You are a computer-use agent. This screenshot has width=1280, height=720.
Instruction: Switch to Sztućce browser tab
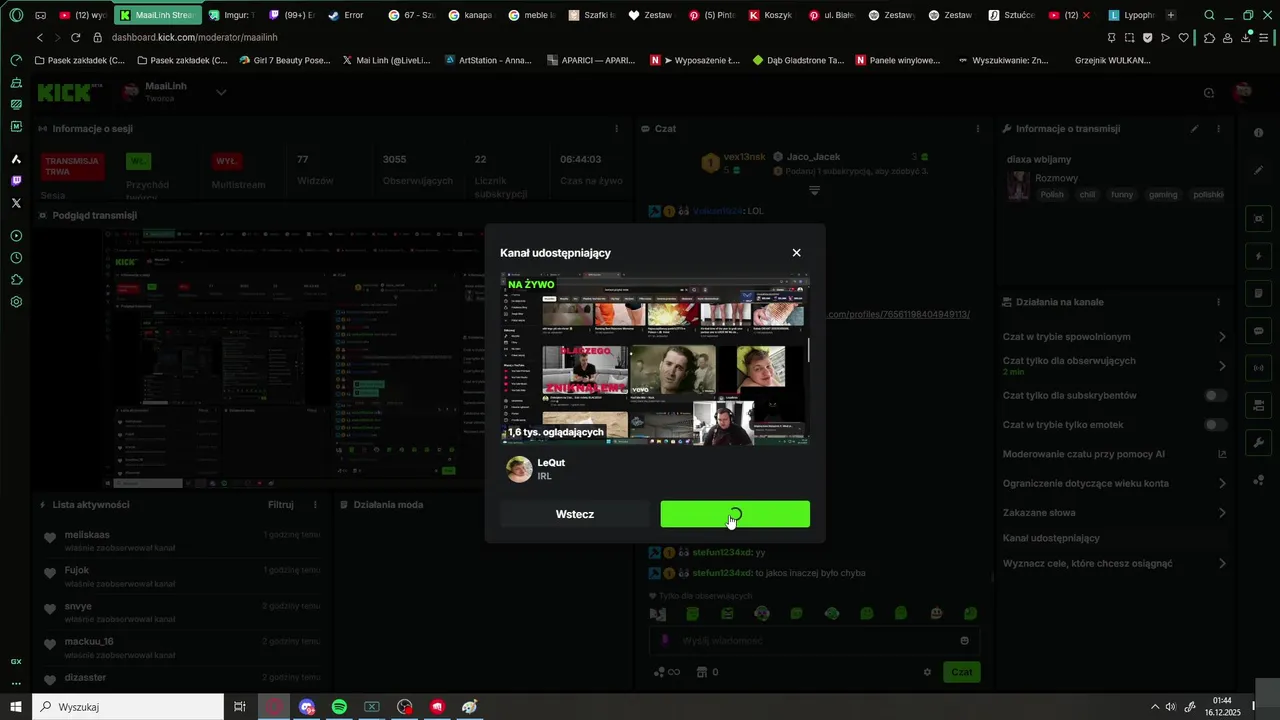[x=1010, y=15]
